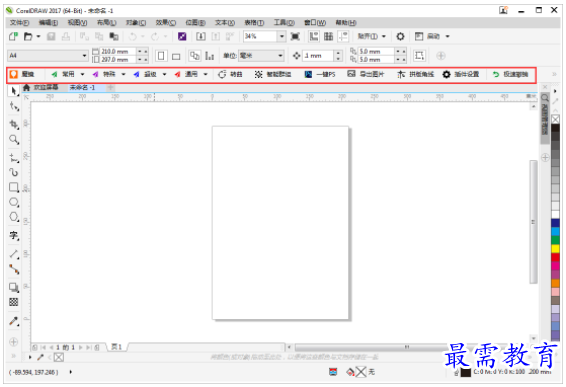Screen dimensions: 566x387
Task: Select the Zoom magnifier tool
Action: pyautogui.click(x=14, y=139)
